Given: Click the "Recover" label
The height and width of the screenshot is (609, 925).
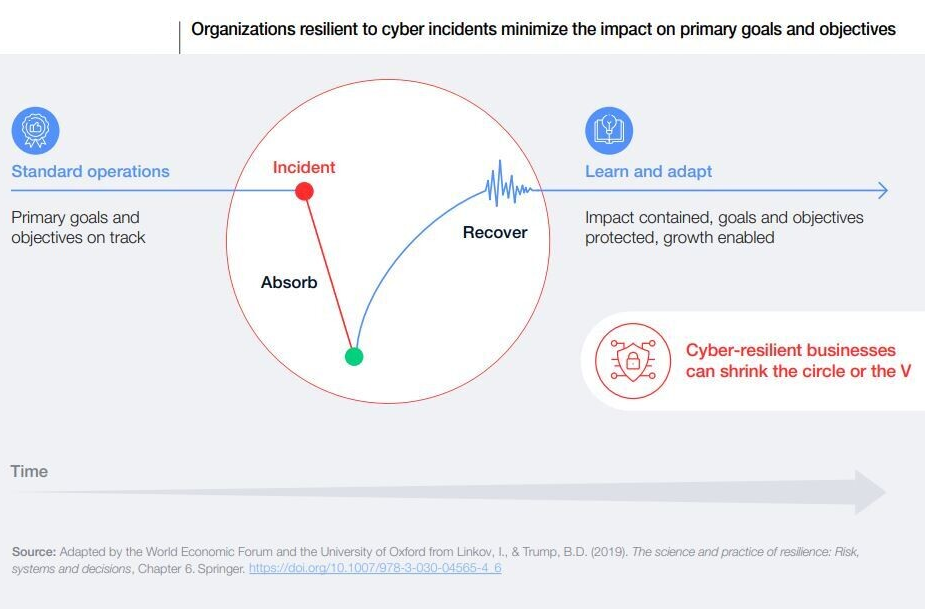Looking at the screenshot, I should click(494, 232).
